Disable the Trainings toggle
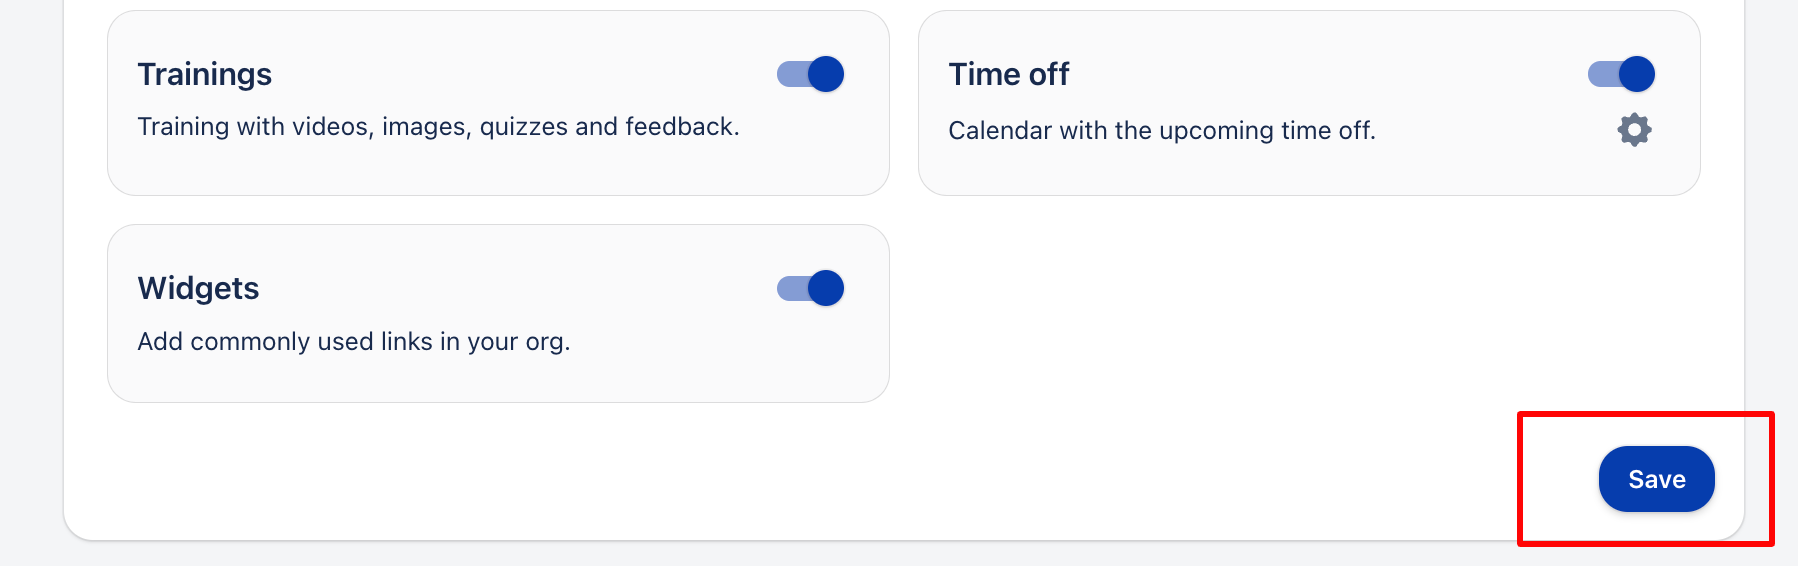The width and height of the screenshot is (1798, 566). tap(811, 74)
